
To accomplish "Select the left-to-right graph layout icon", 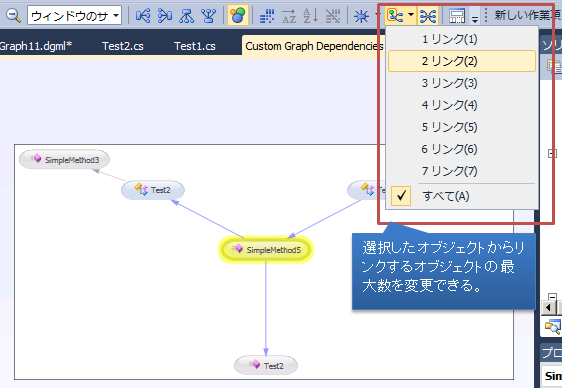I will [x=143, y=16].
